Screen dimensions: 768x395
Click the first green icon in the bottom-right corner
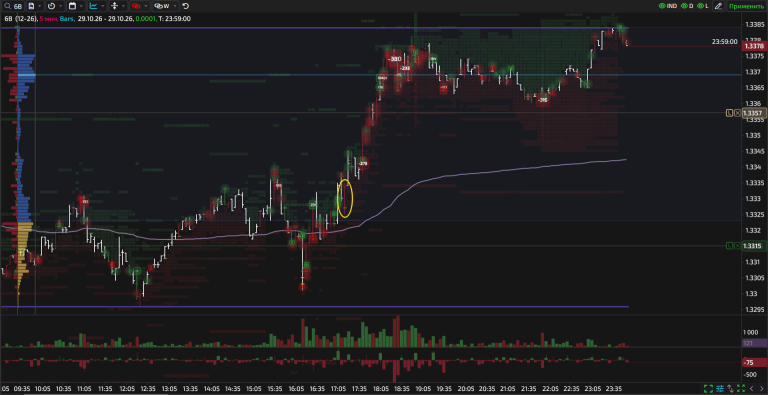708,389
